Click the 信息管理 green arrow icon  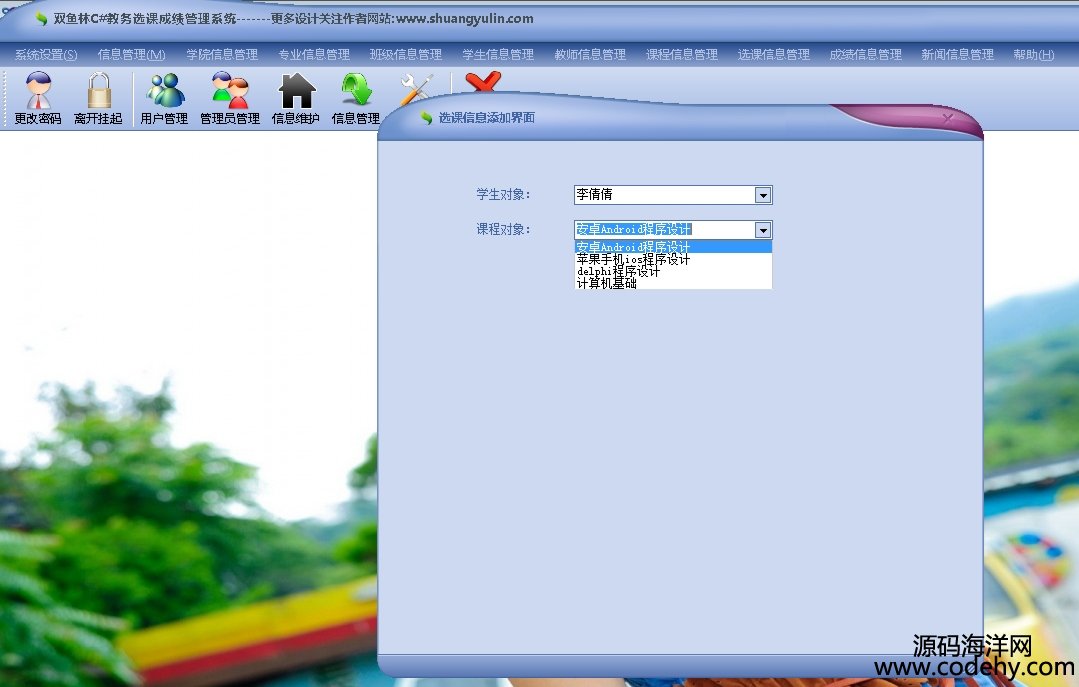356,91
